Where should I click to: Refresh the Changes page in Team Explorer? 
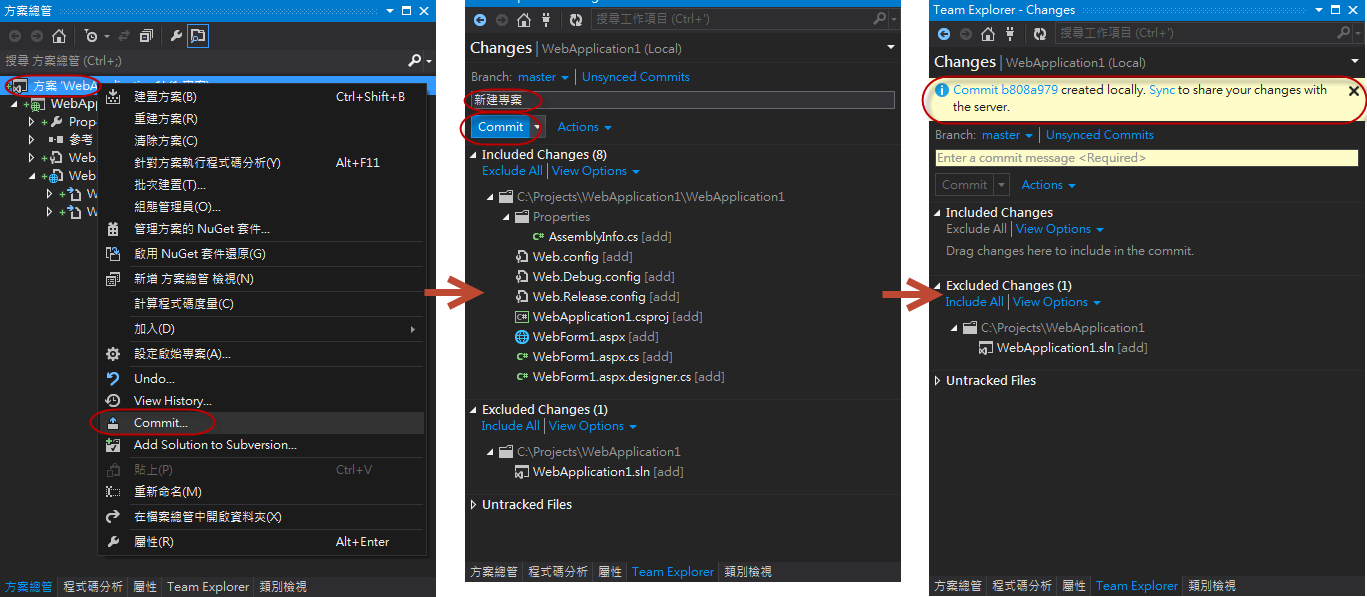(575, 19)
